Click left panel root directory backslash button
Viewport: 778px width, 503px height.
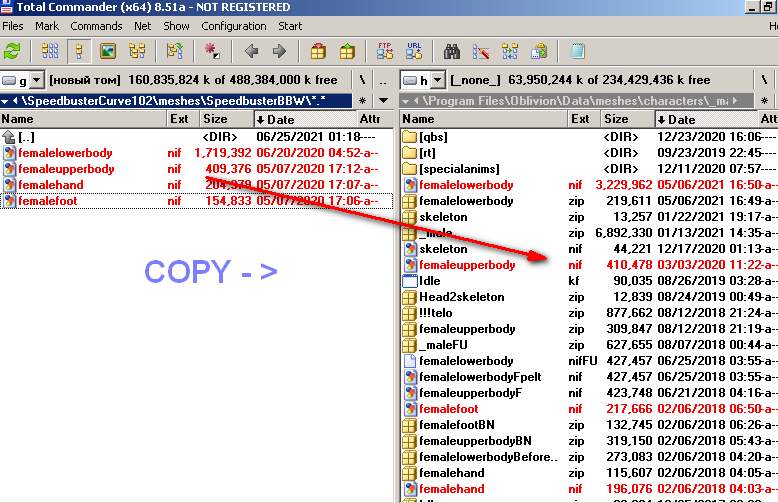click(x=363, y=80)
